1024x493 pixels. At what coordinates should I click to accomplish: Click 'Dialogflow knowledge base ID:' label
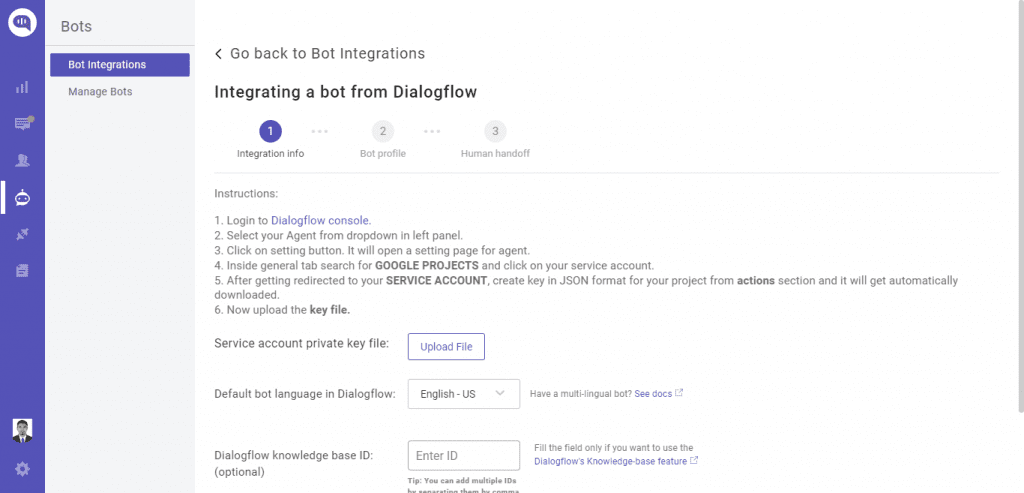click(x=294, y=455)
